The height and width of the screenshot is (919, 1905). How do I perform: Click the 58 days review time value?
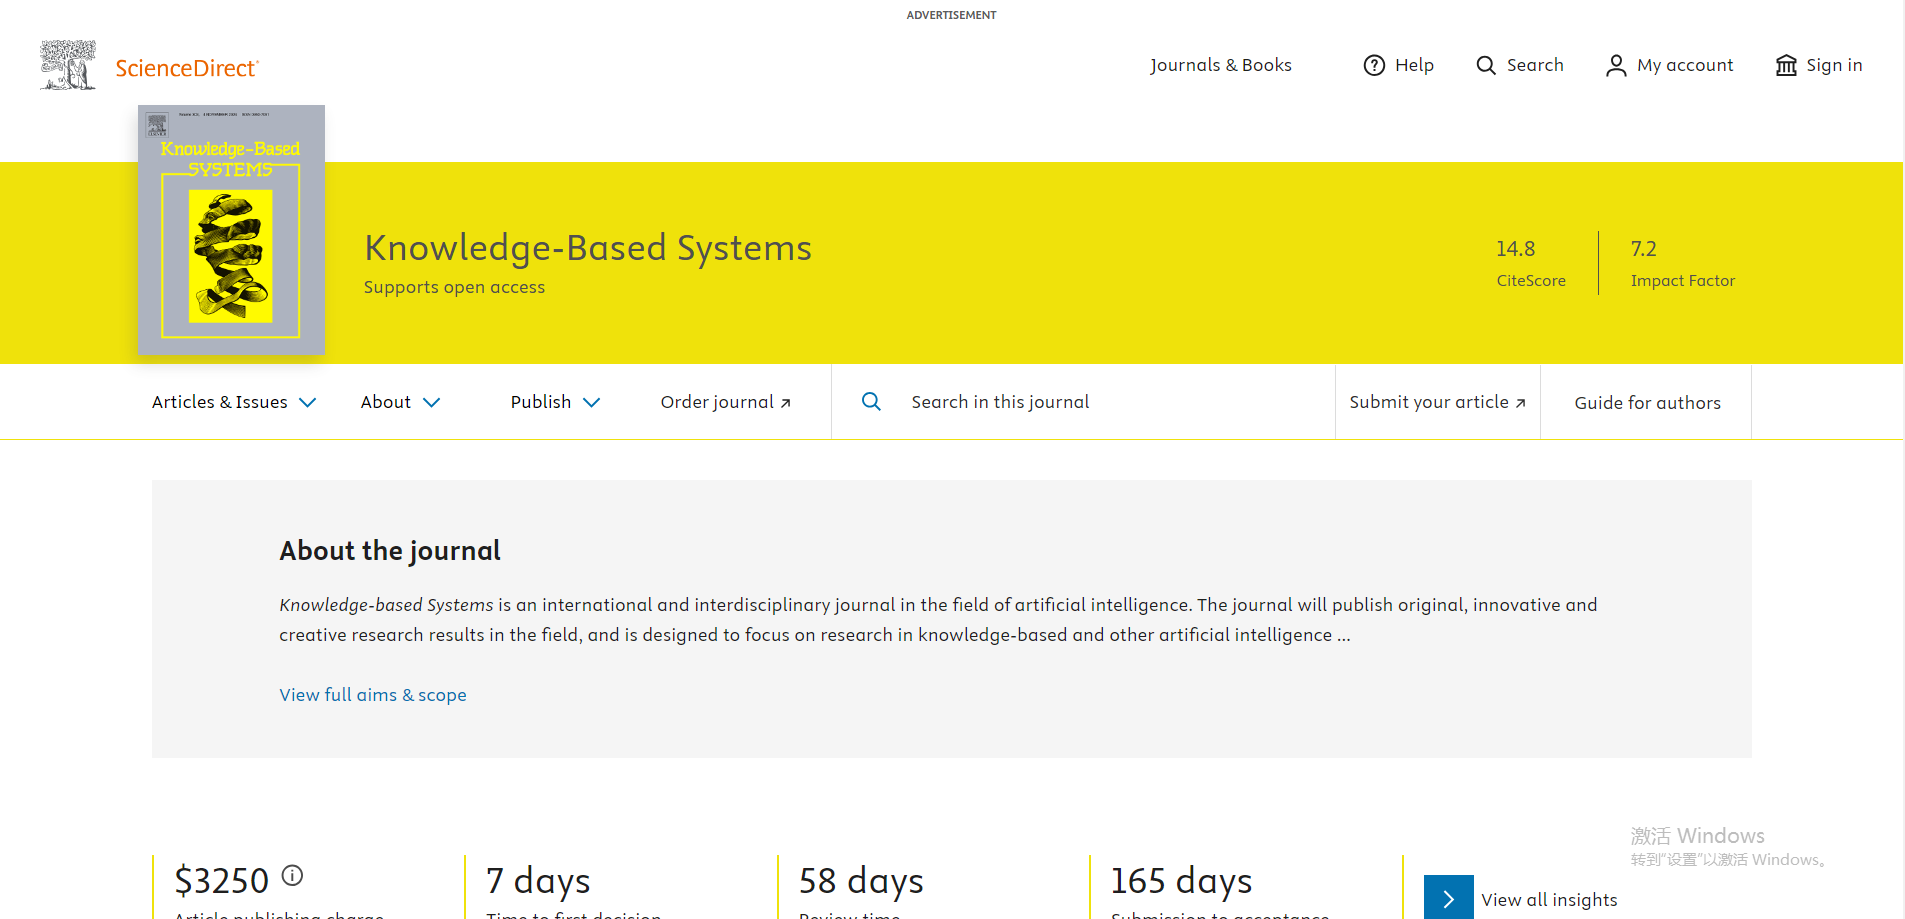[861, 881]
